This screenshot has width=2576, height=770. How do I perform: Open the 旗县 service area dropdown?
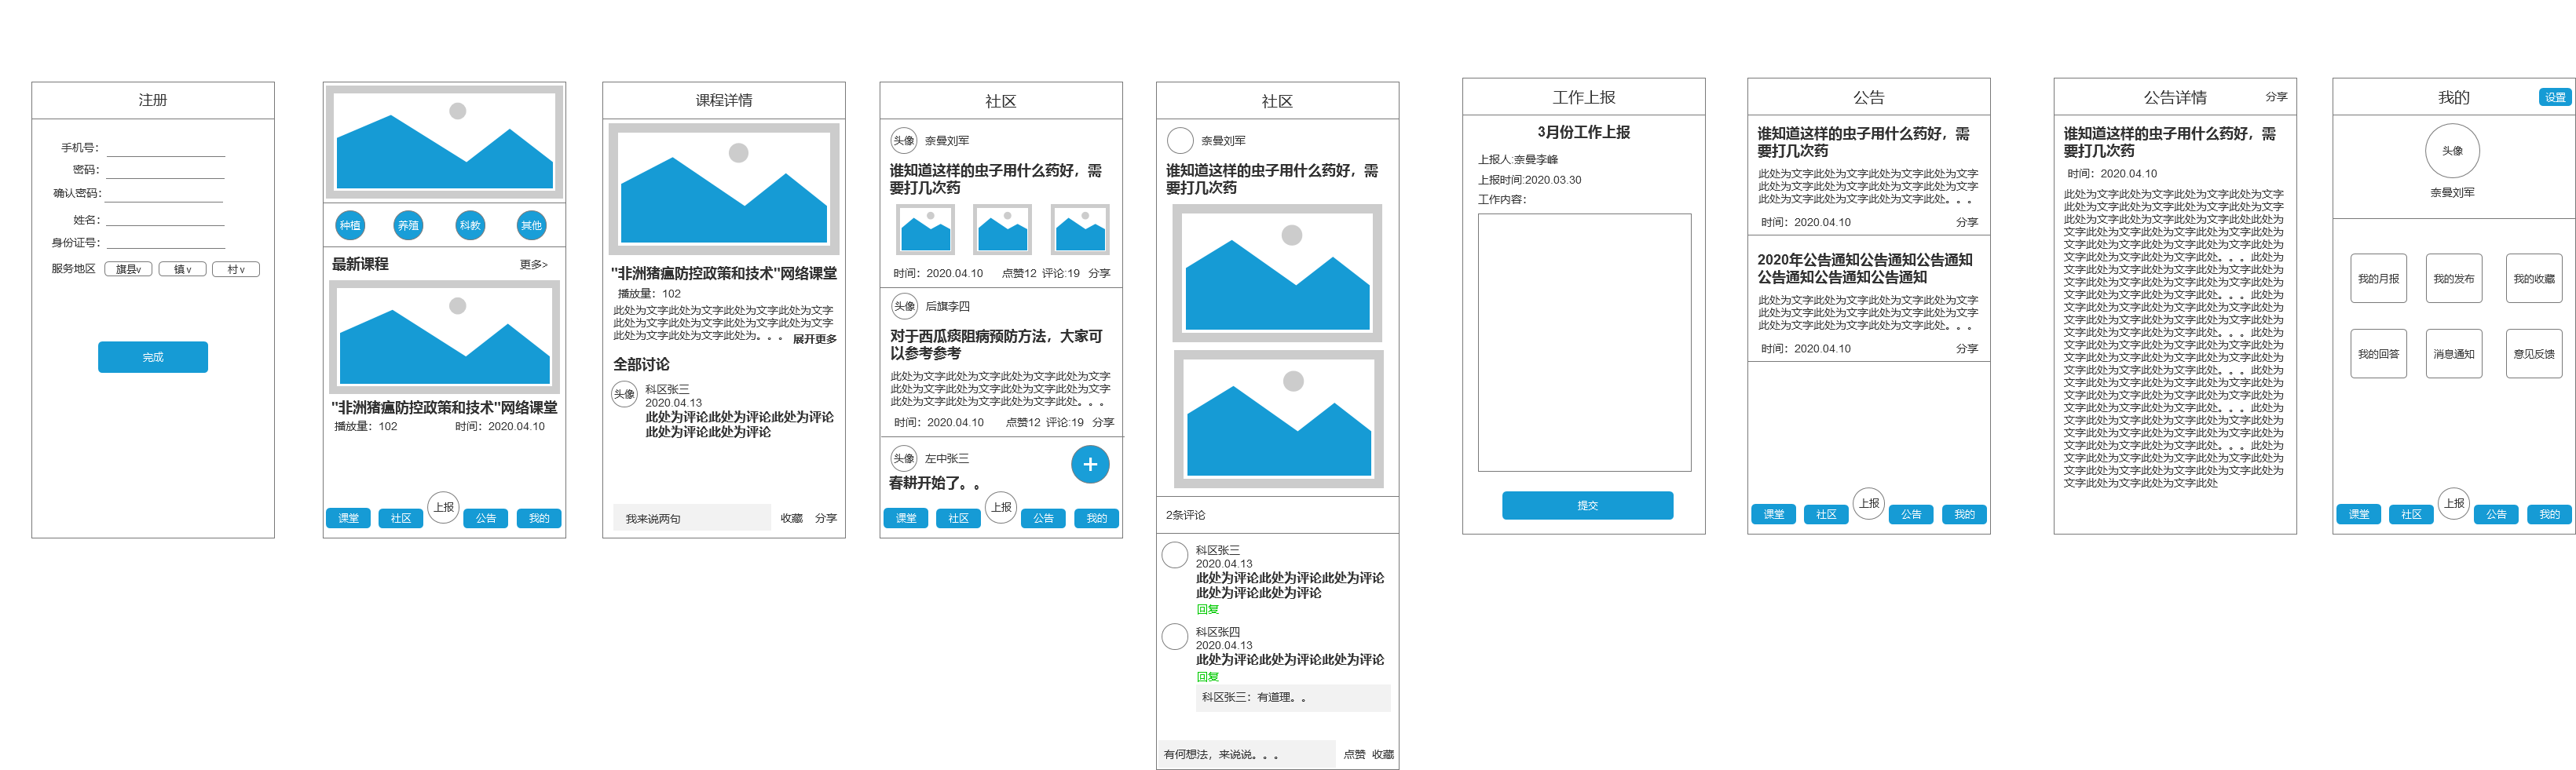pos(128,269)
